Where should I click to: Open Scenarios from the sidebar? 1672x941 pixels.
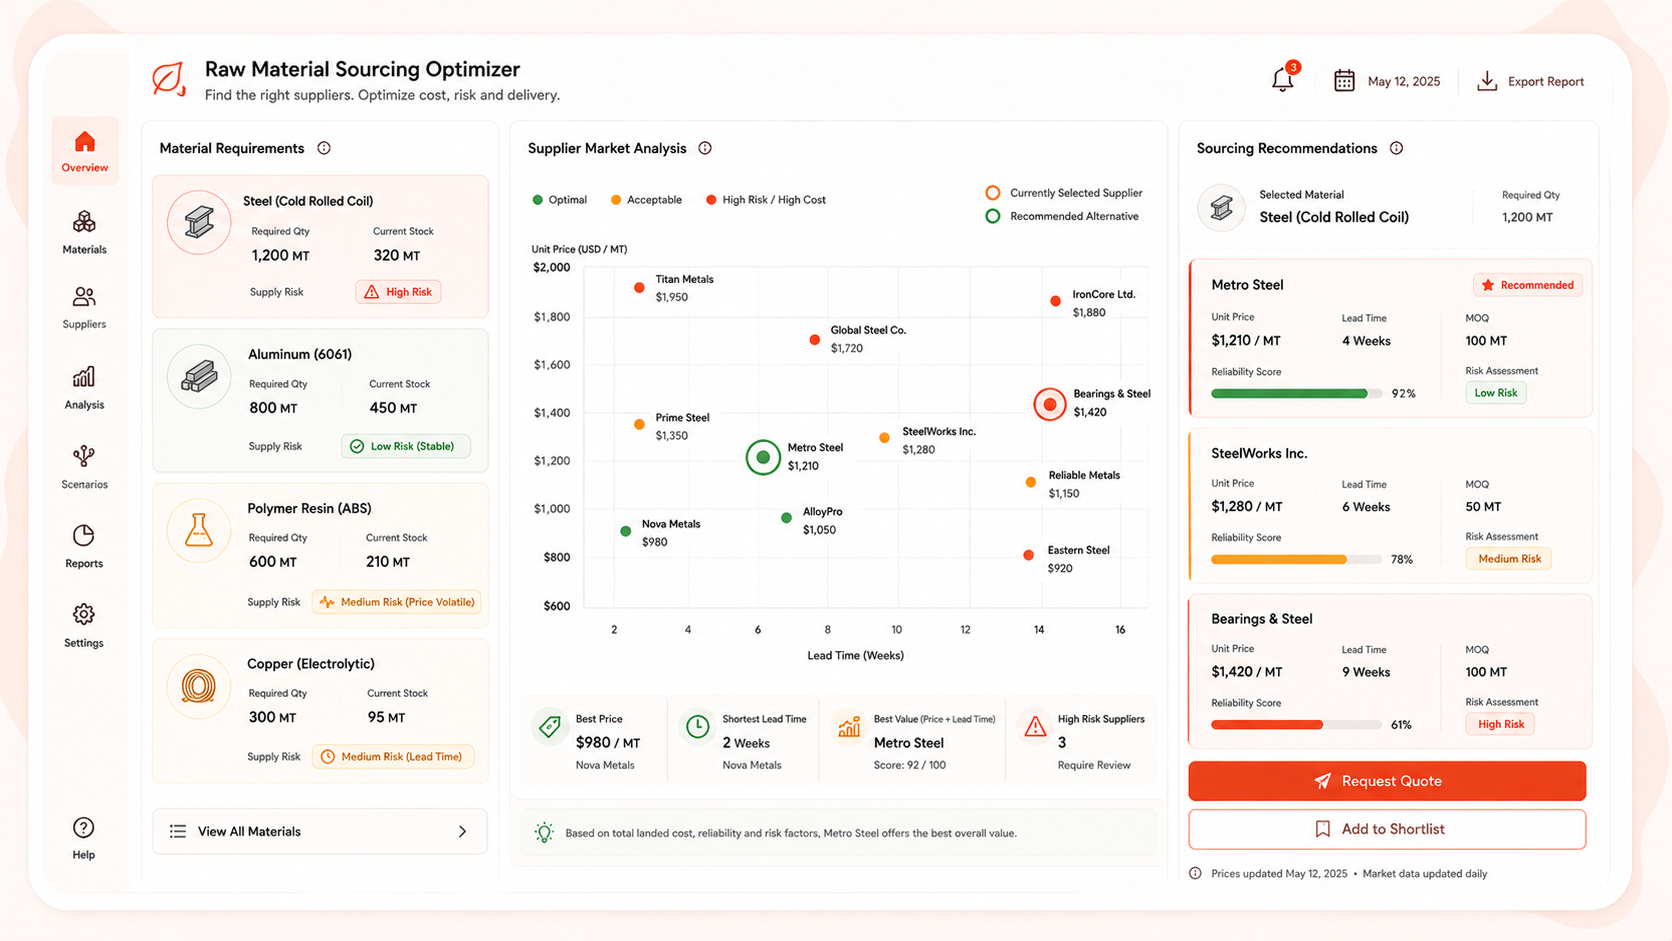tap(84, 467)
